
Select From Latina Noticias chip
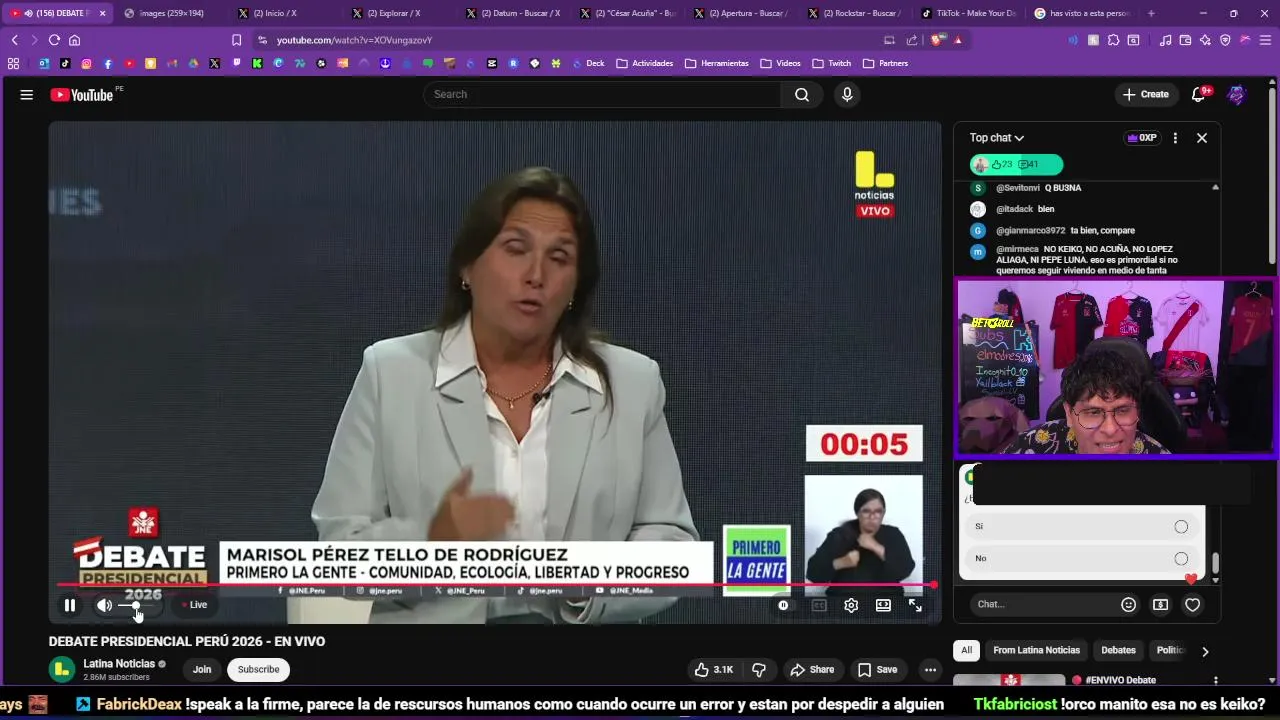tap(1036, 650)
